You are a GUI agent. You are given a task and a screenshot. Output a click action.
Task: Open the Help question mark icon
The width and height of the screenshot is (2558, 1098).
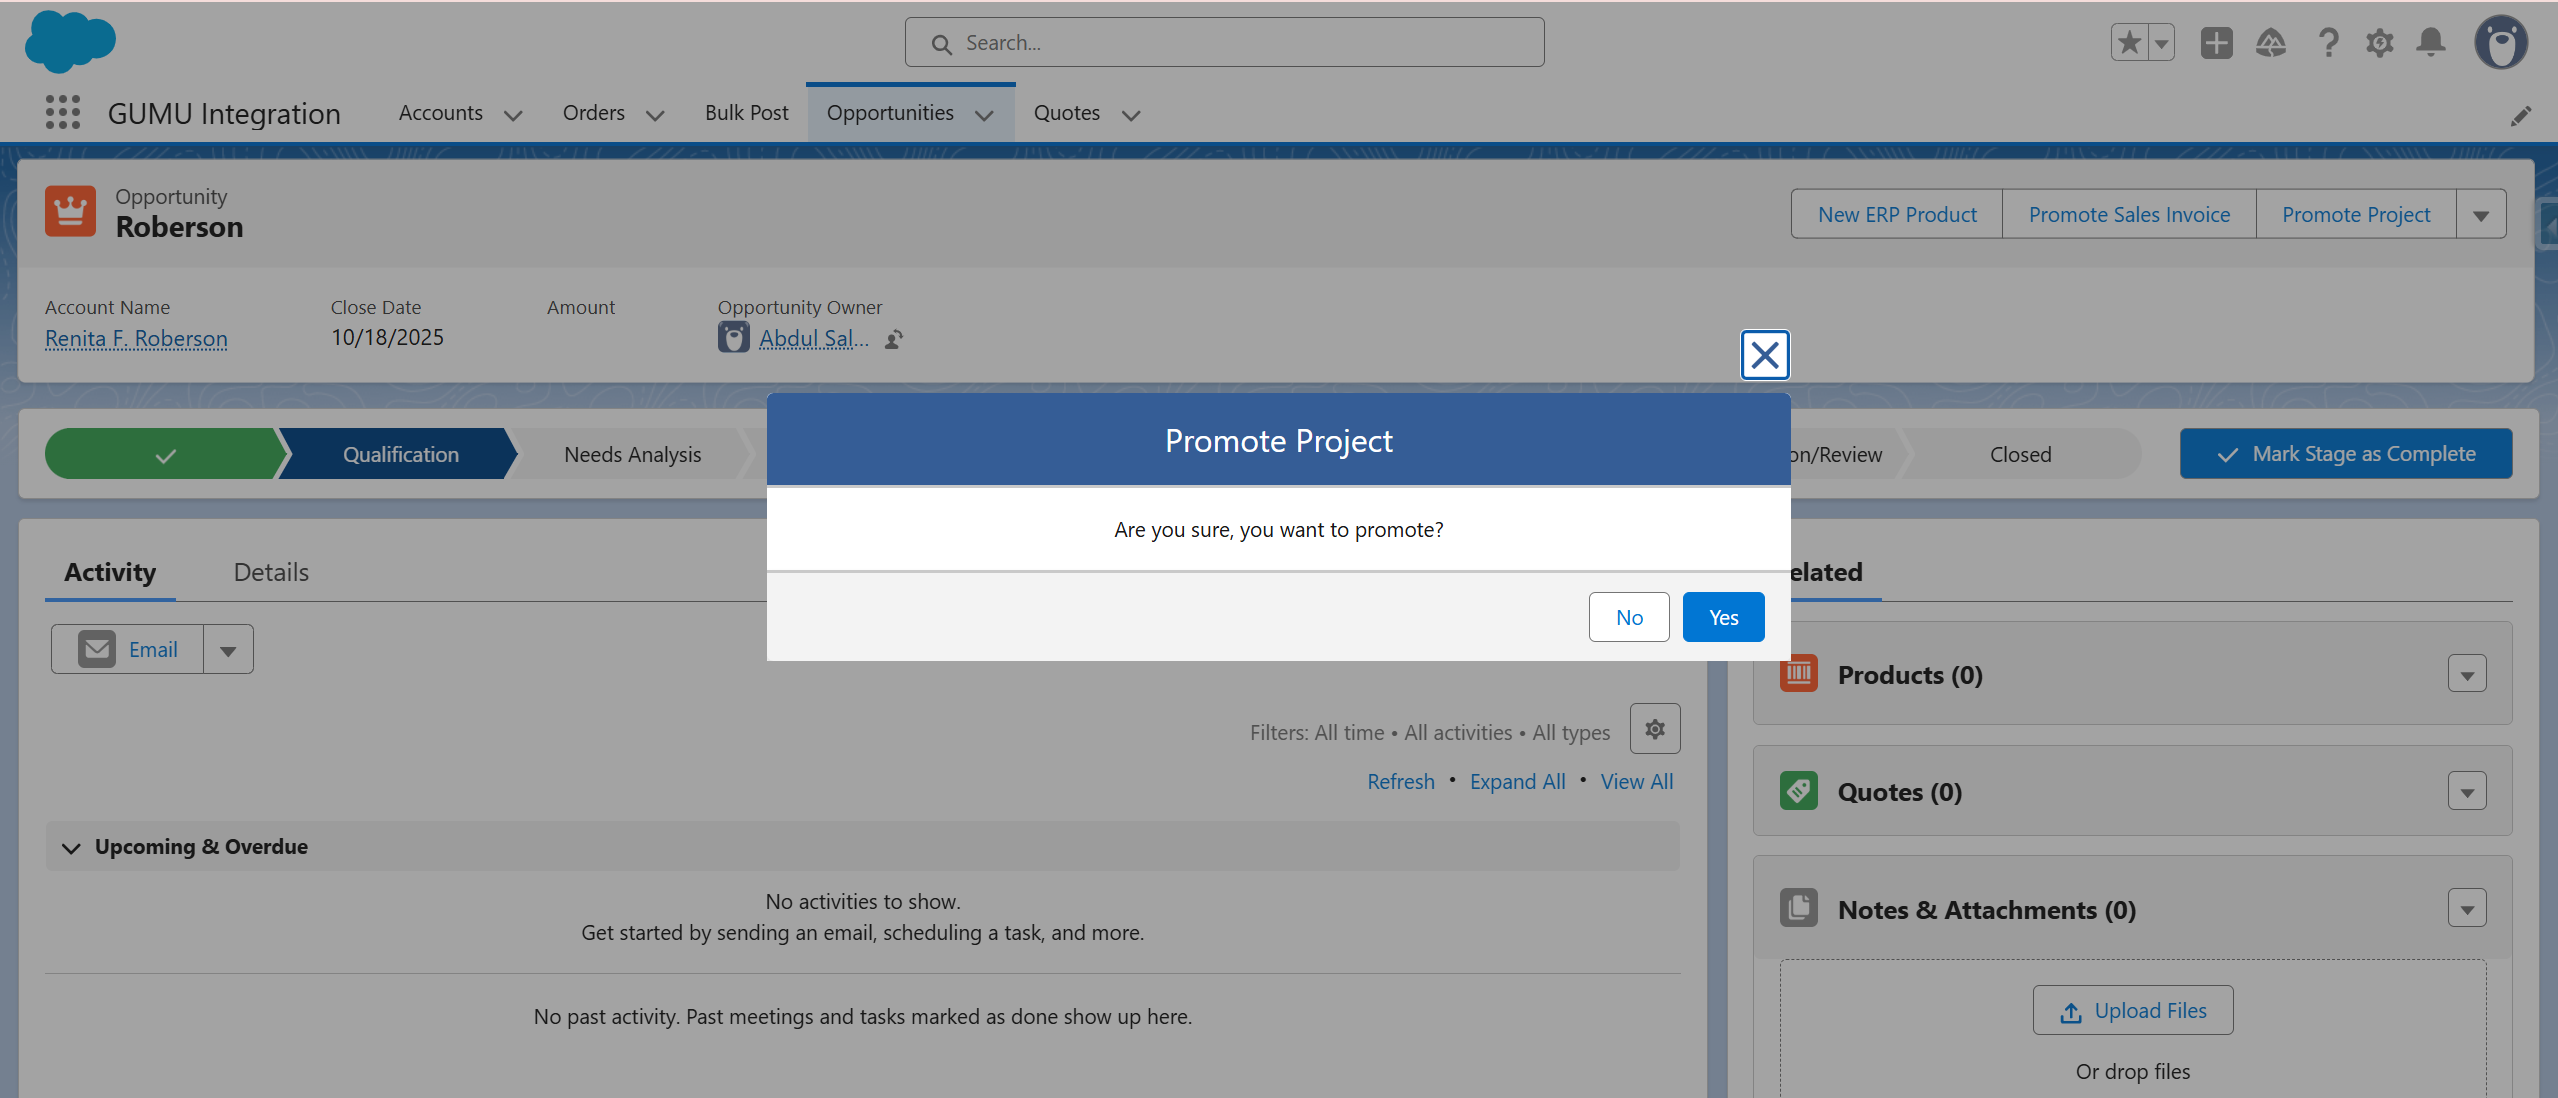click(2328, 43)
